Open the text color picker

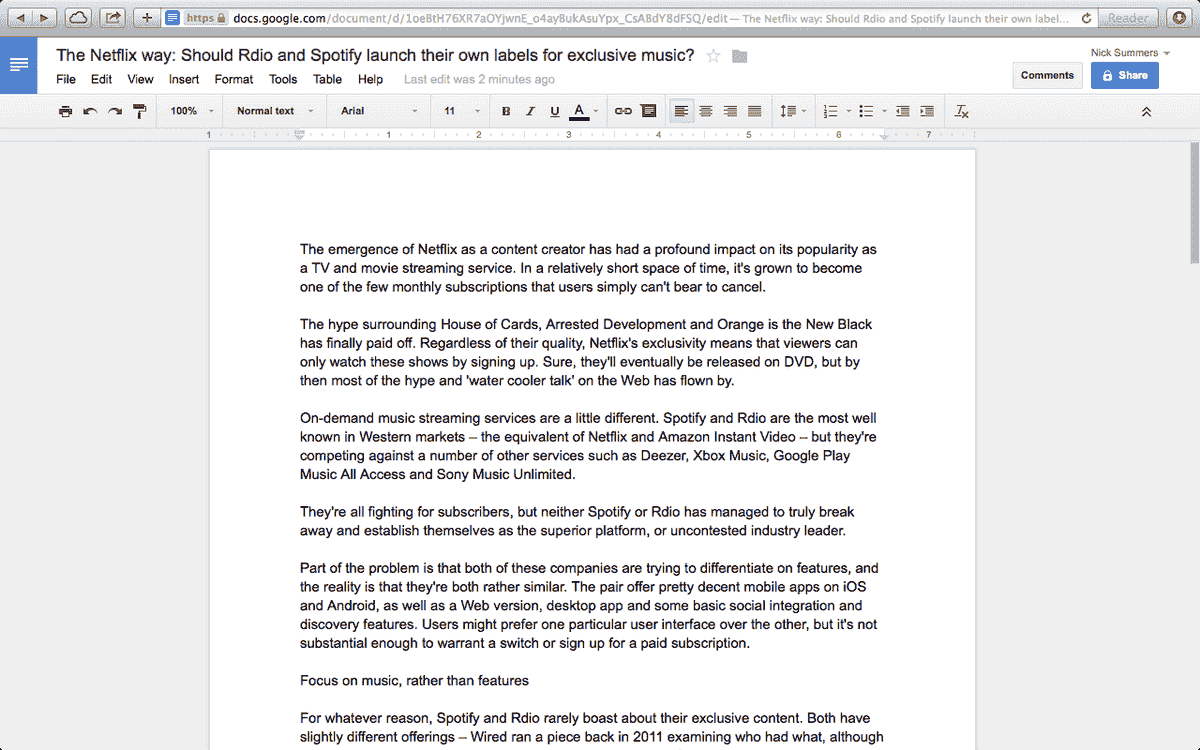(x=578, y=111)
